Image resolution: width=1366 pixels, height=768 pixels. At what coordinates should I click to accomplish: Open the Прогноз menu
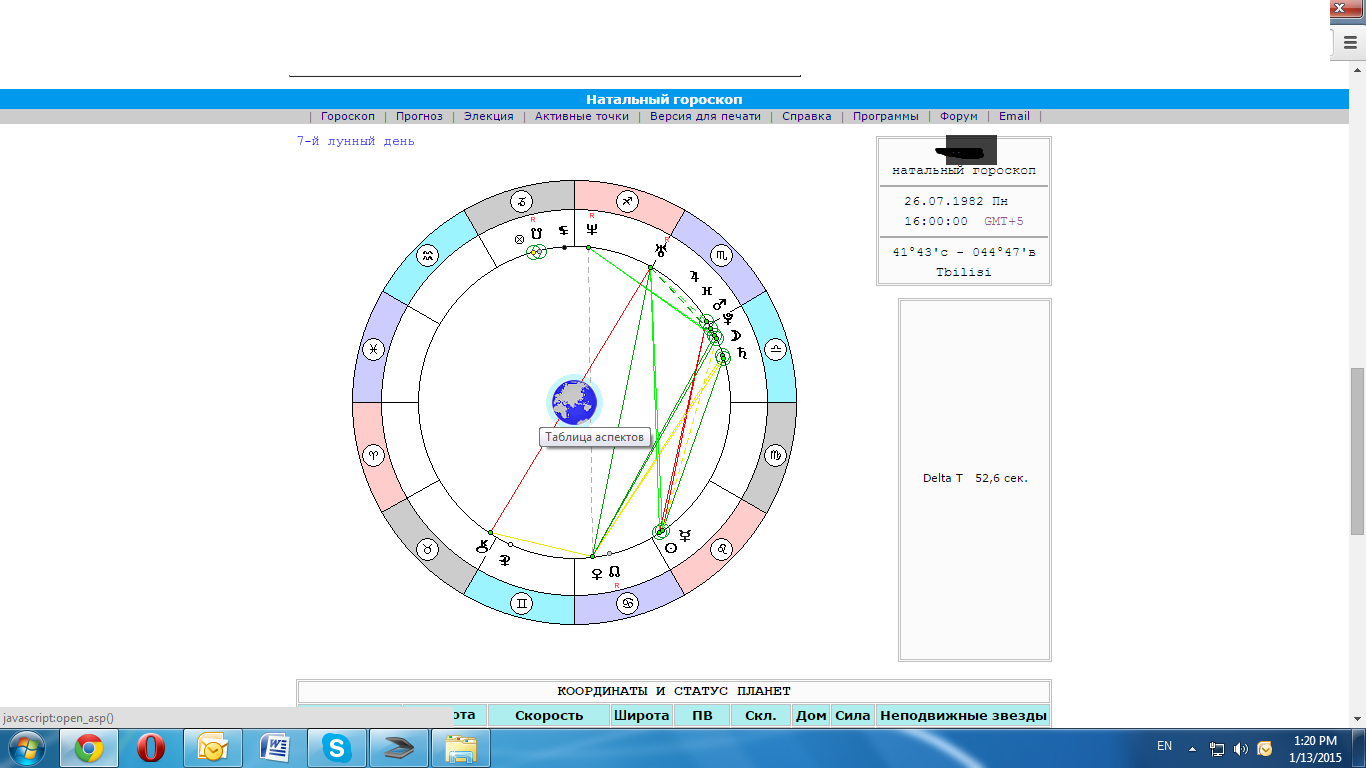pos(419,116)
